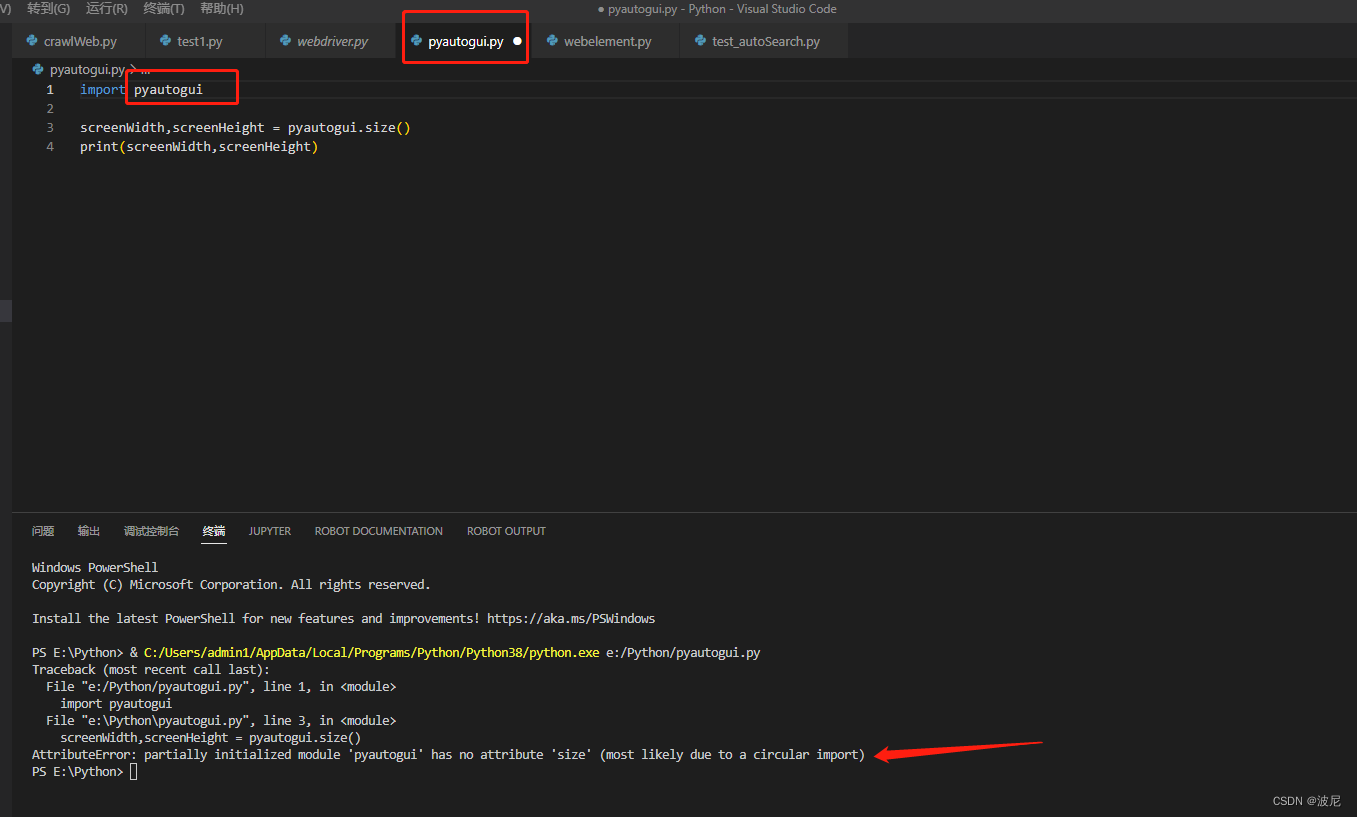Click the Python icon on the test1.py tab

click(x=165, y=41)
